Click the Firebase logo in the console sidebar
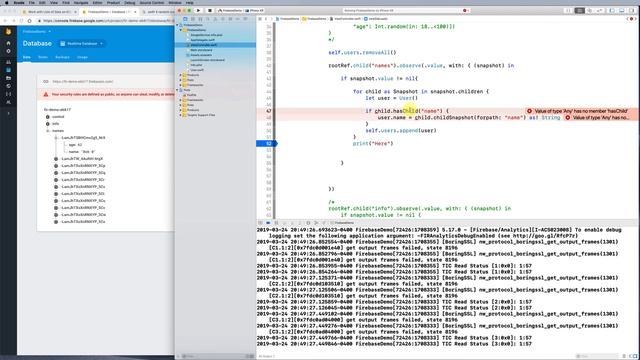Viewport: 640px width, 360px height. pyautogui.click(x=8, y=31)
